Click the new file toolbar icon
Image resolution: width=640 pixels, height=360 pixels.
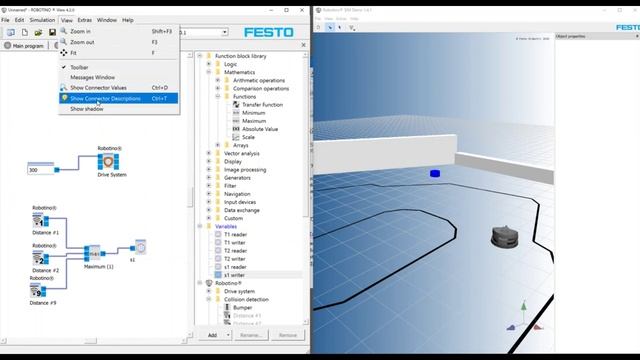point(25,32)
